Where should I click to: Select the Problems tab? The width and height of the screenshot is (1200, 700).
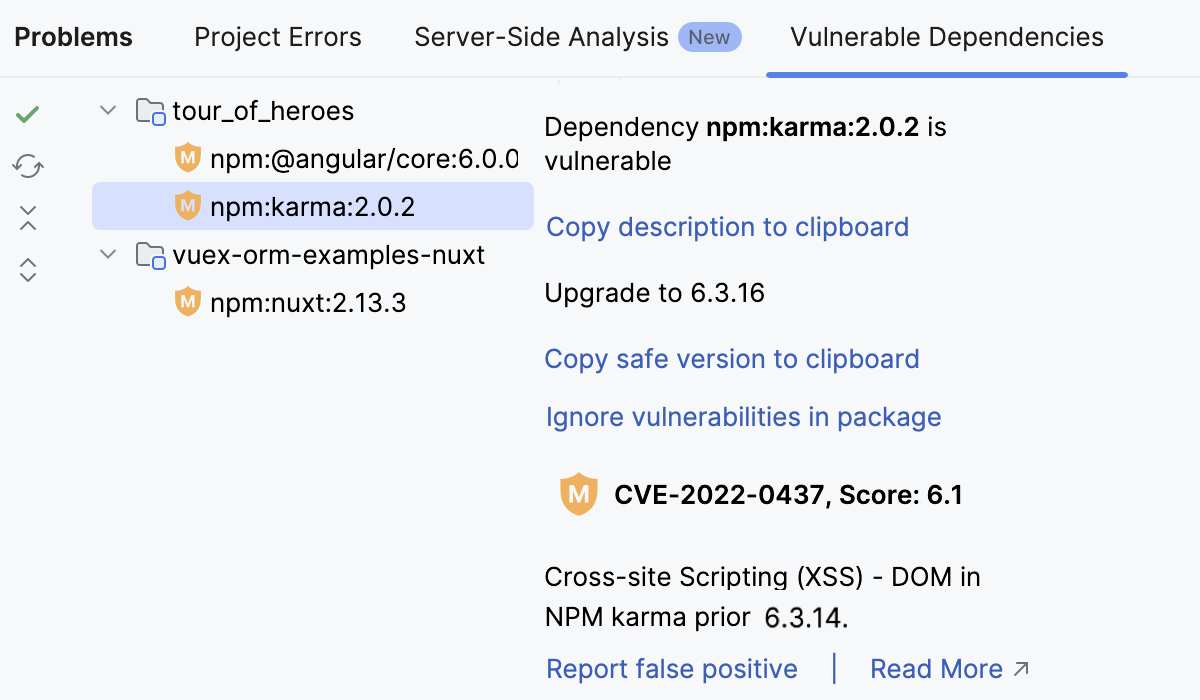(x=72, y=37)
